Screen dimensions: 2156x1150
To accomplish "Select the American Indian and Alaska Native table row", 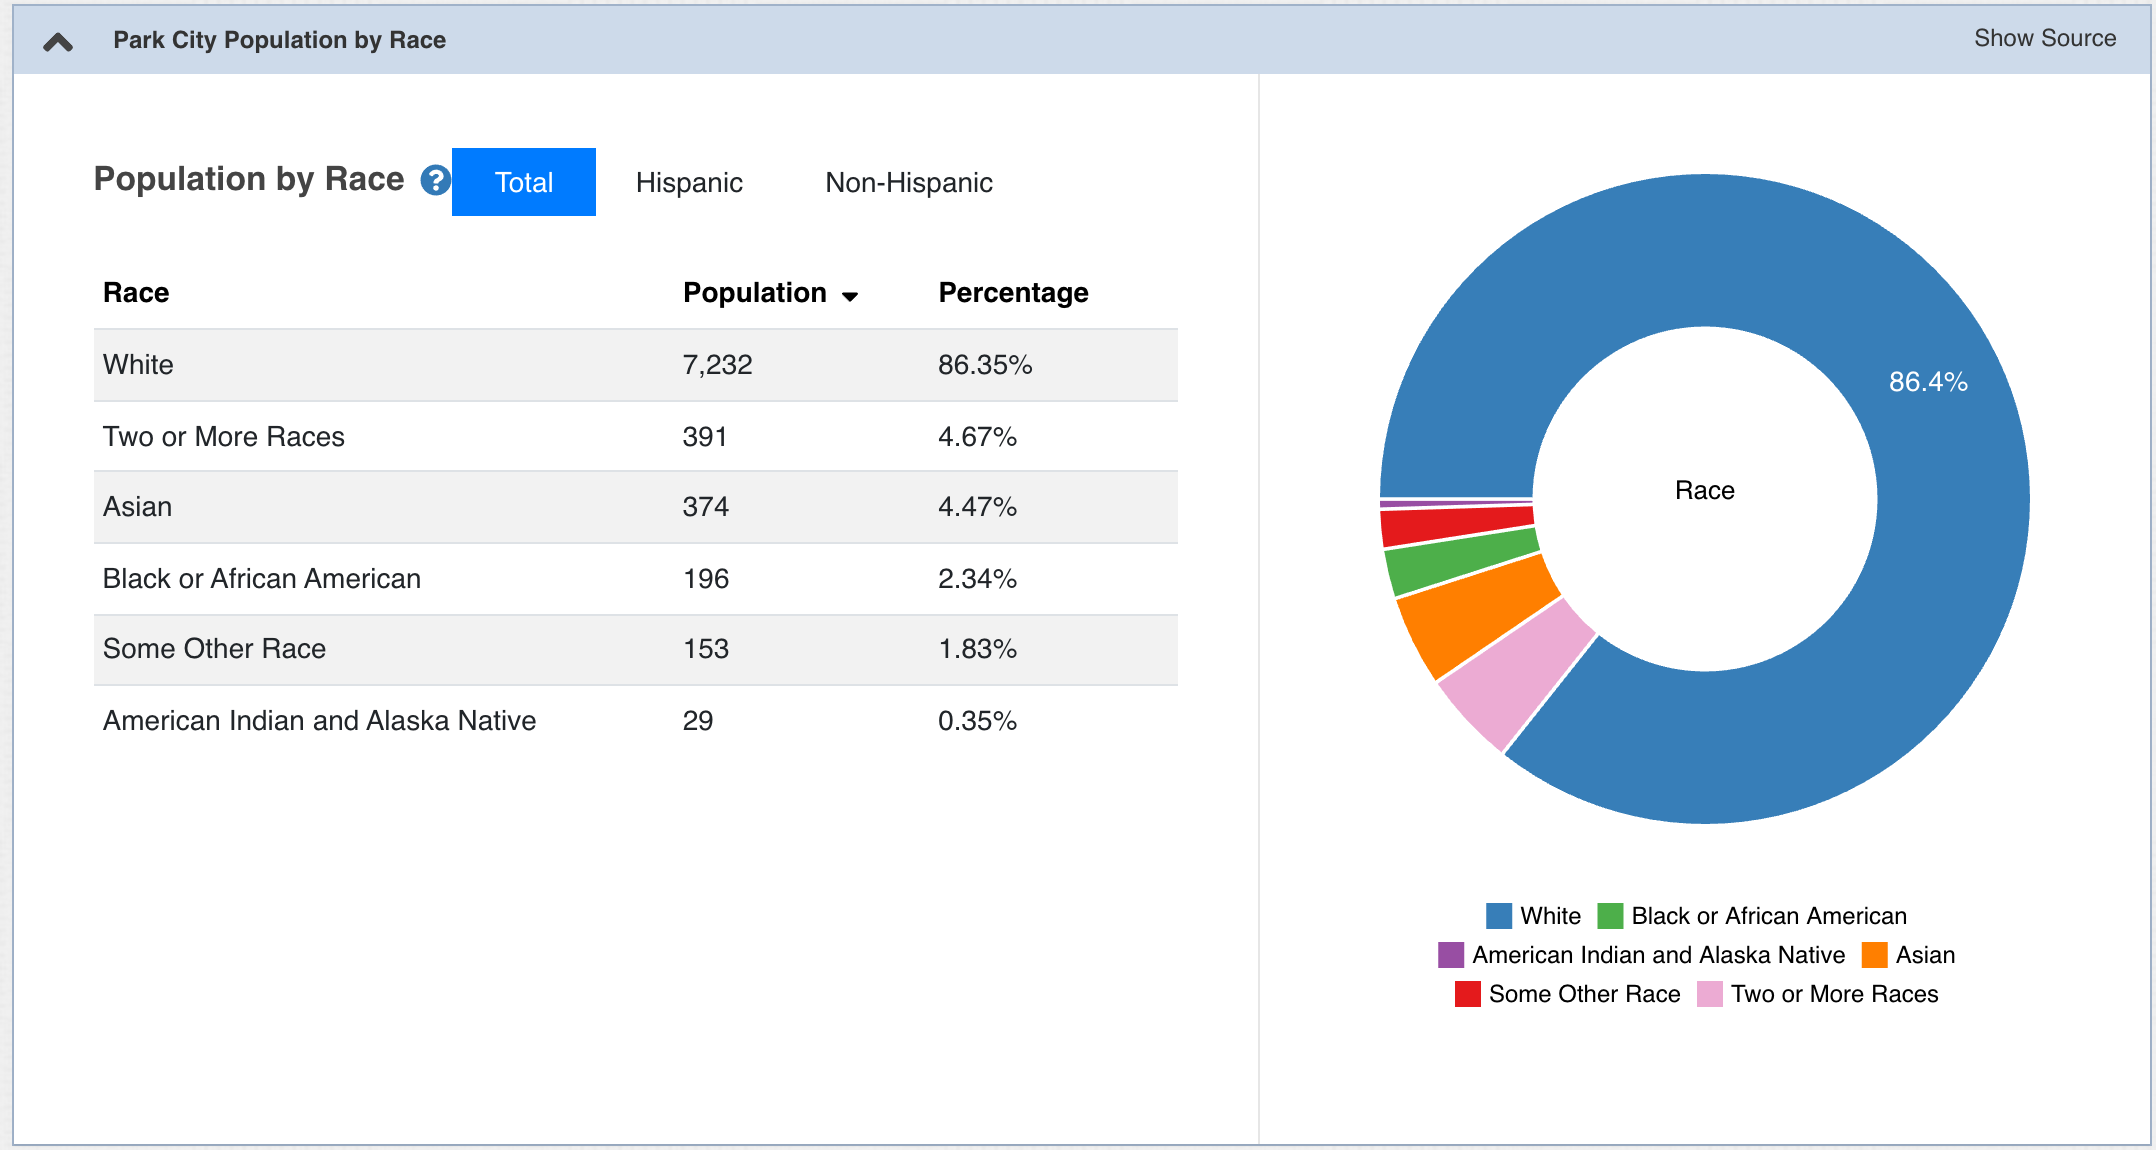I will [x=636, y=721].
